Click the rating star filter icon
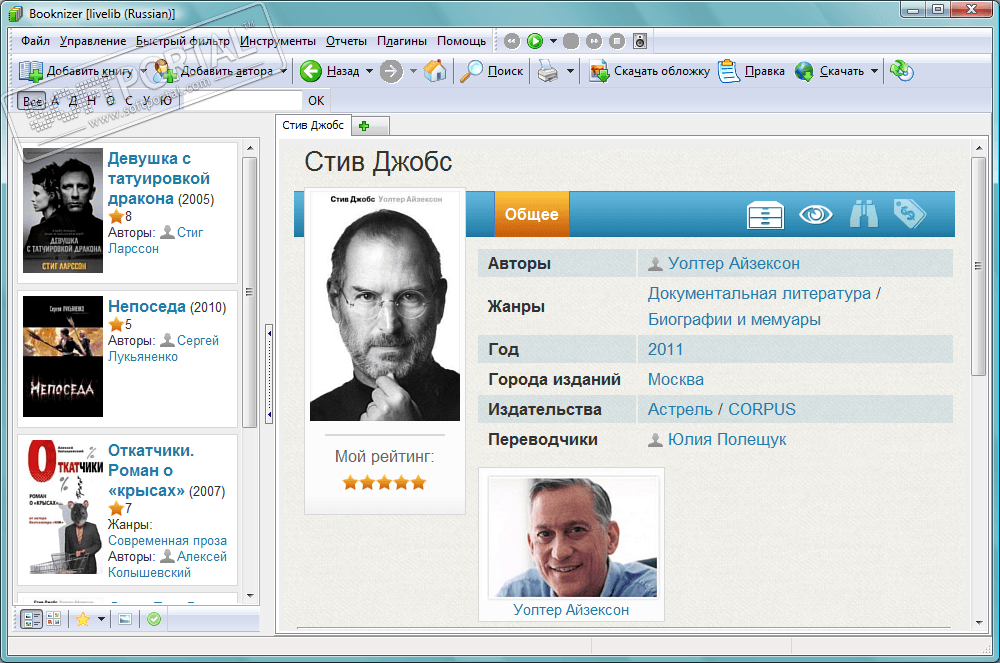 (83, 619)
